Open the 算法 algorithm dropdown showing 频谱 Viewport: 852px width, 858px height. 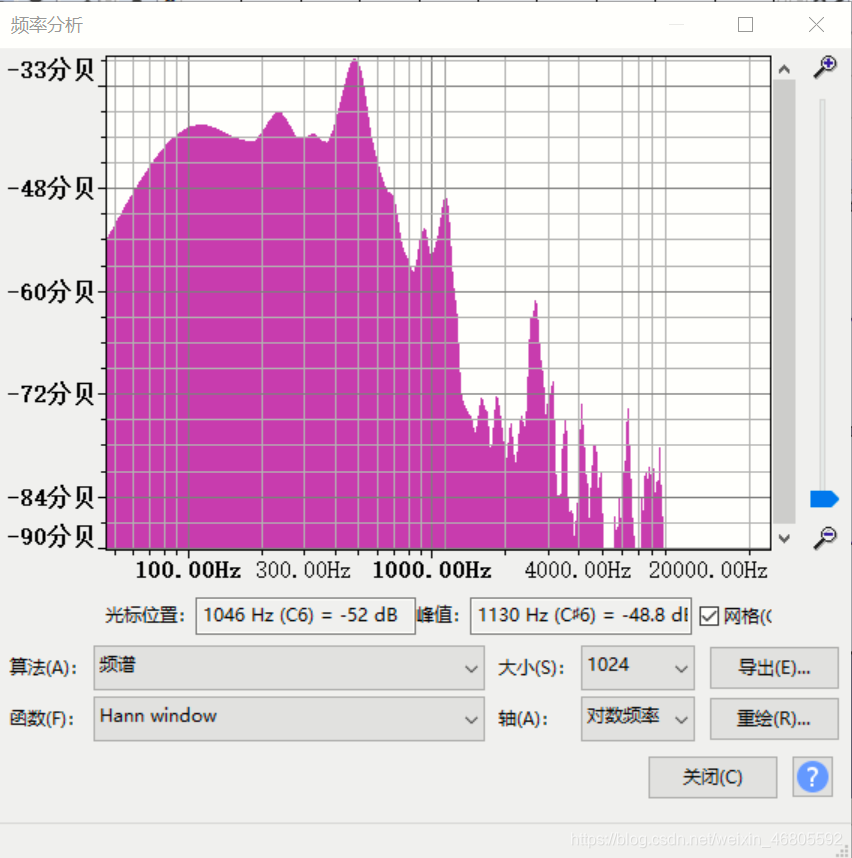289,668
